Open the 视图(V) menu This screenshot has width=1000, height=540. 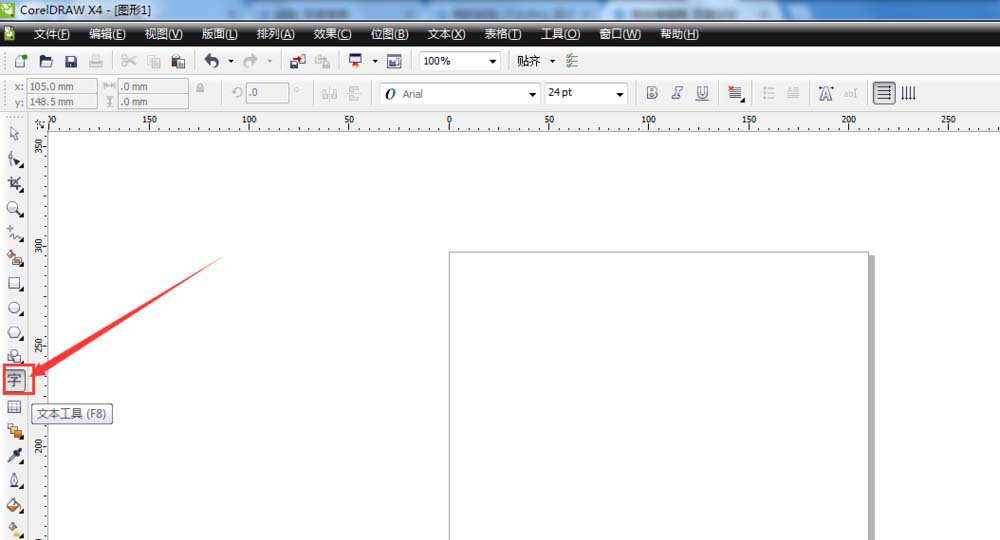(x=163, y=34)
